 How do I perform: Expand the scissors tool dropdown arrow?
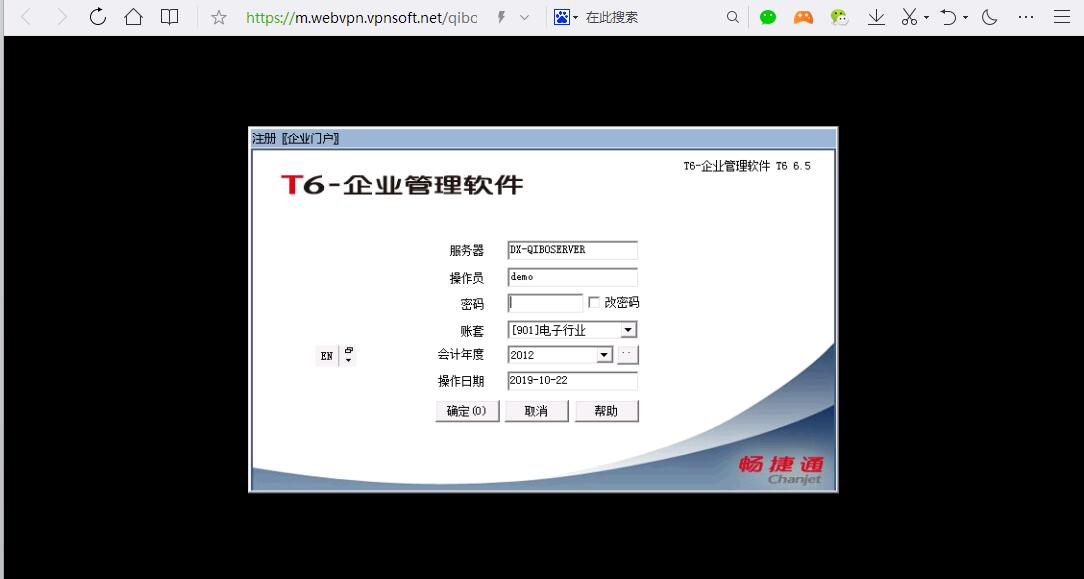pos(926,18)
